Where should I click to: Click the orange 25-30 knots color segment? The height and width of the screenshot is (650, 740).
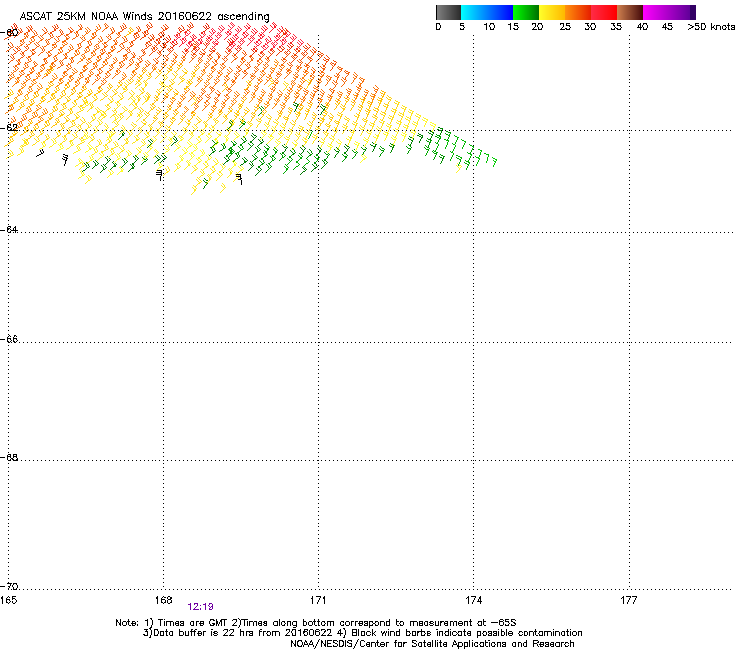point(578,12)
